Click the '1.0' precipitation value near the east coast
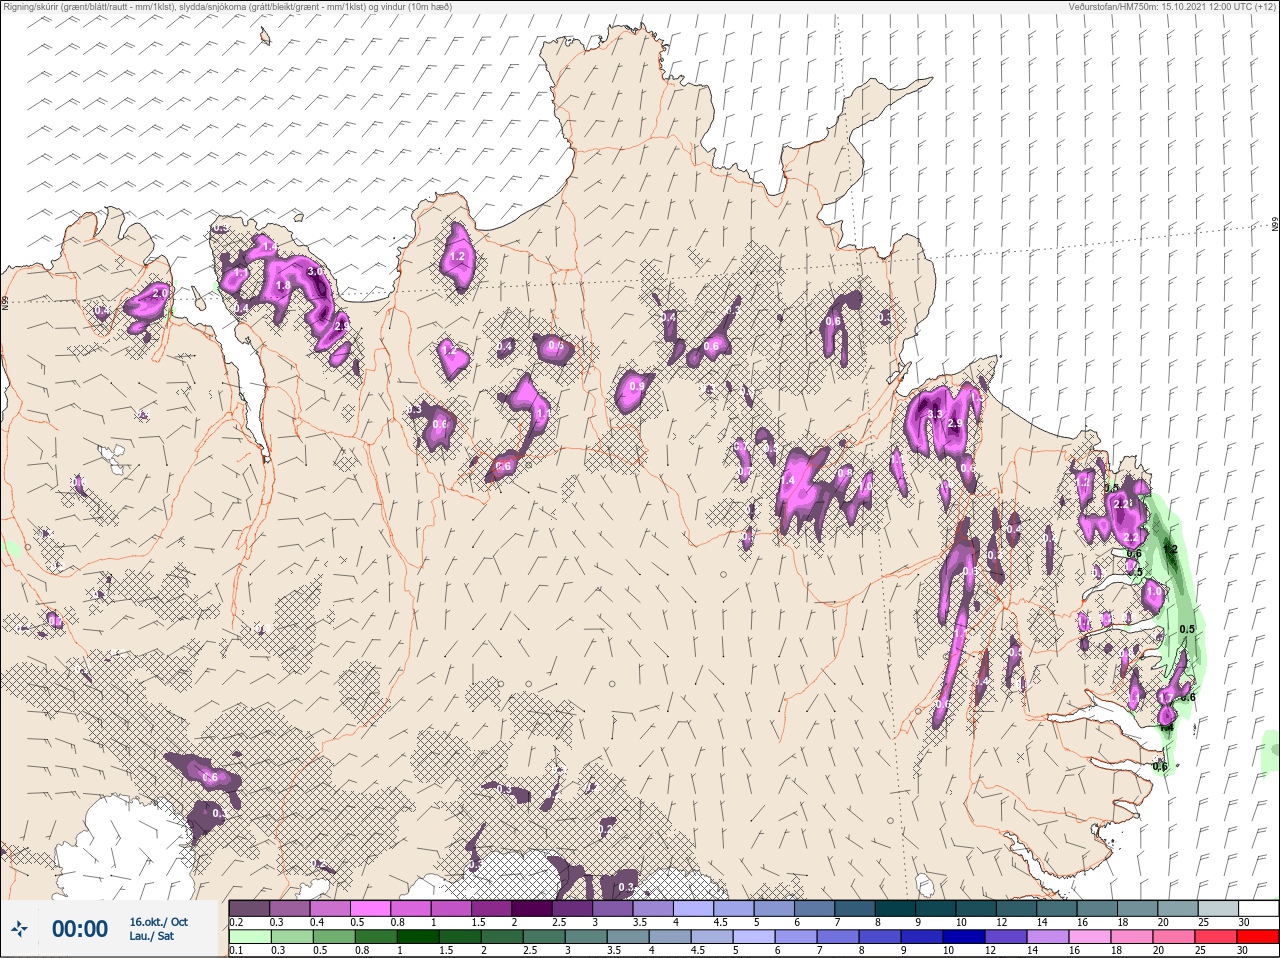1280x958 pixels. (x=1154, y=591)
